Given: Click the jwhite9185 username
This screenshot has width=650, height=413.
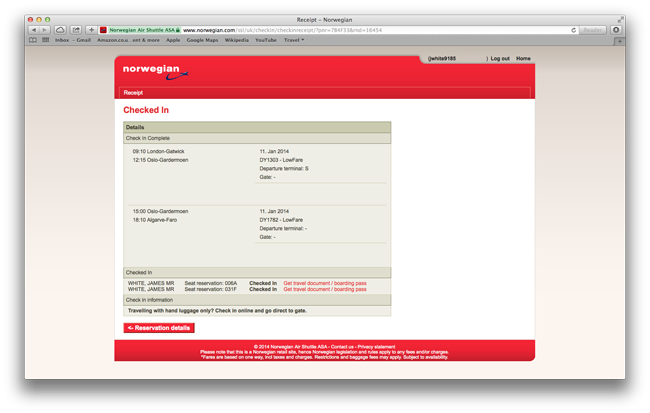Looking at the screenshot, I should coord(442,58).
